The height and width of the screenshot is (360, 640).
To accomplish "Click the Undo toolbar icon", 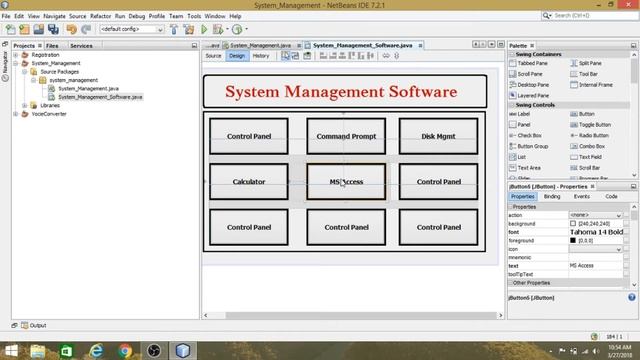I will coord(71,29).
